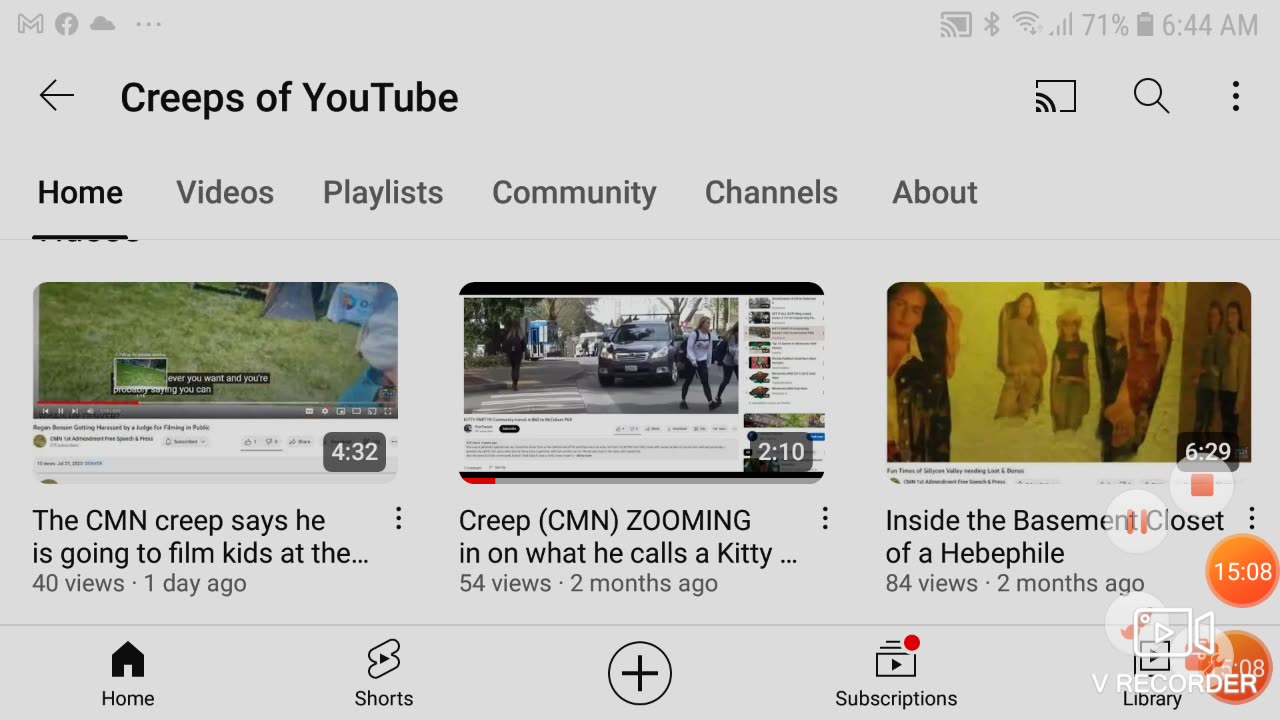Tap "84 views · 2 months ago" text
This screenshot has height=720, width=1280.
tap(1015, 583)
